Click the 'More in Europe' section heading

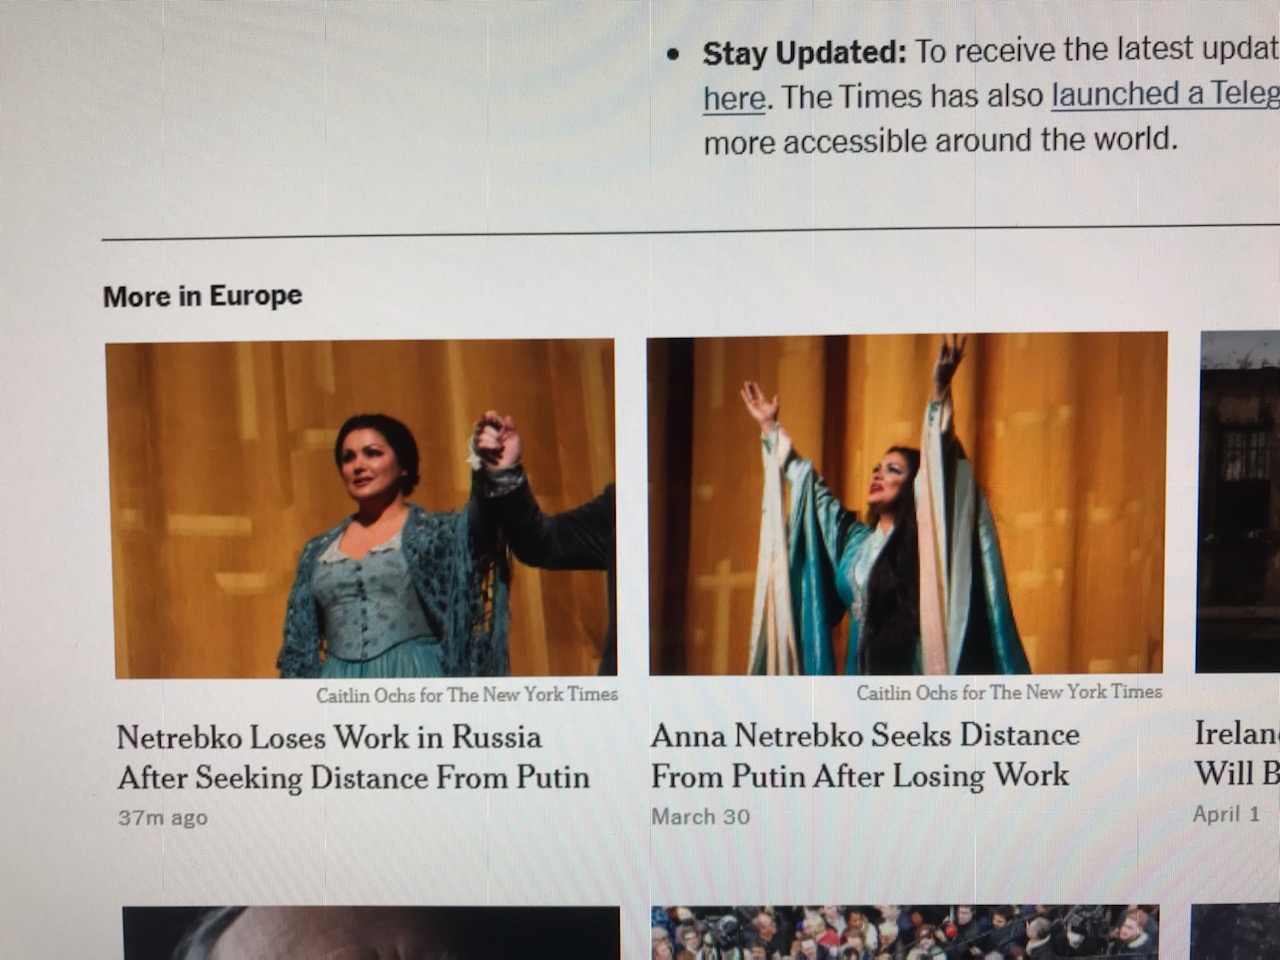(x=202, y=296)
